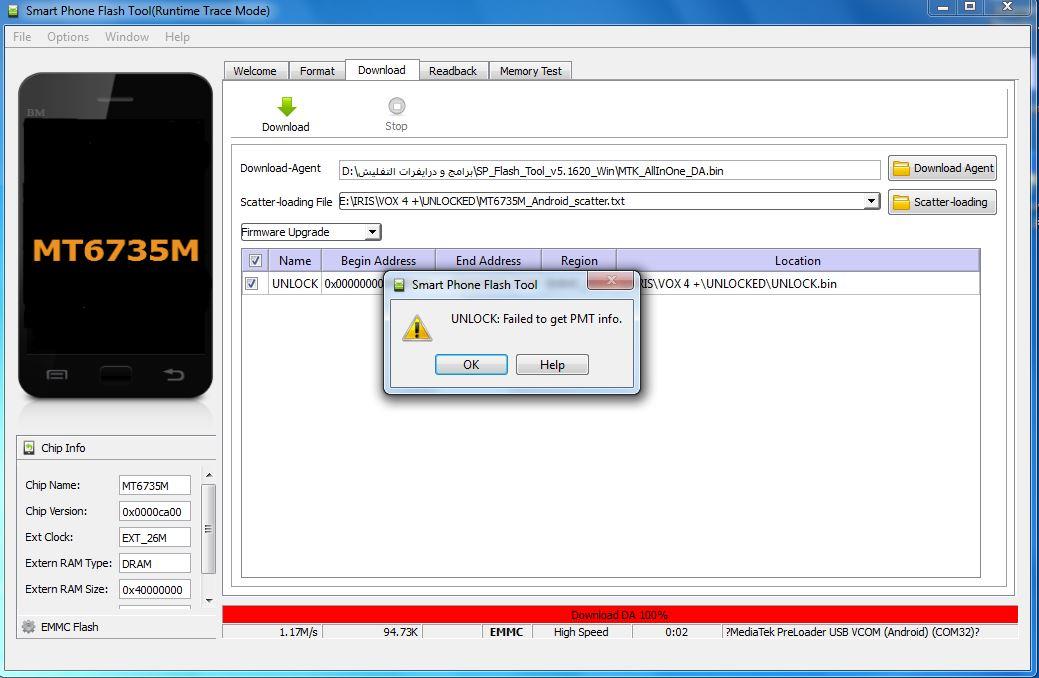Click the Extern RAM Type field DRAM
This screenshot has height=678, width=1039.
tap(154, 563)
